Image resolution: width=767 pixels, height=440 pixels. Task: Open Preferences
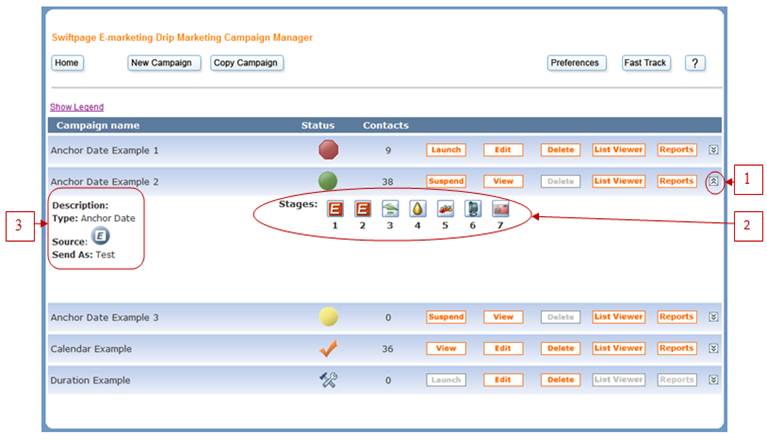pos(577,63)
